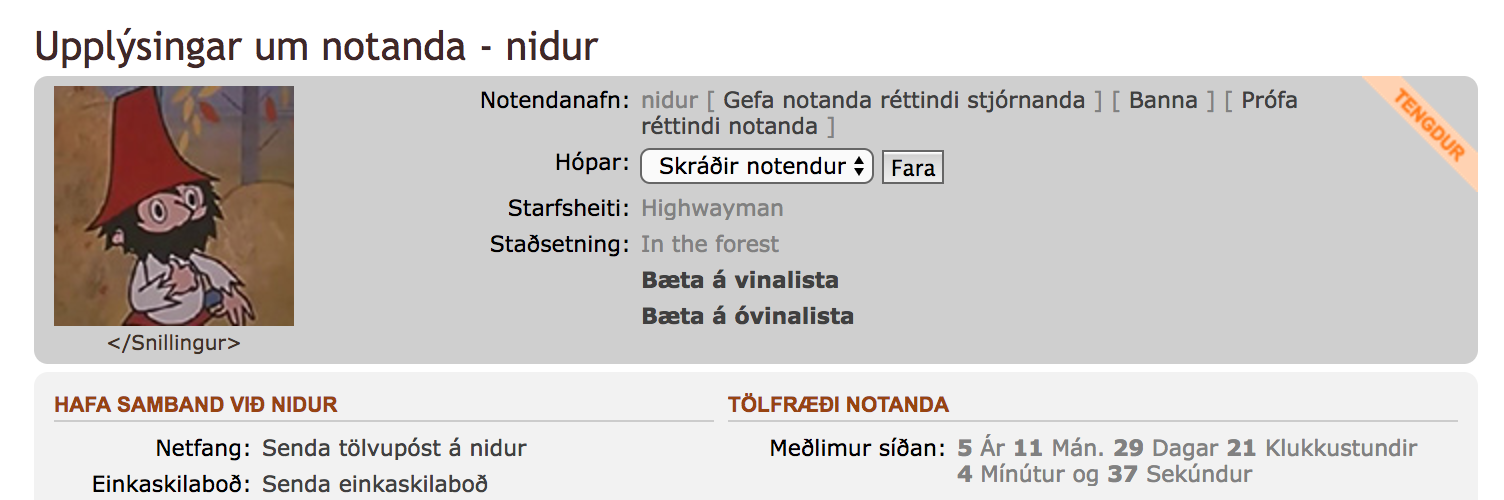Open the TENGDUR online status ribbon
The image size is (1504, 500).
[1428, 126]
